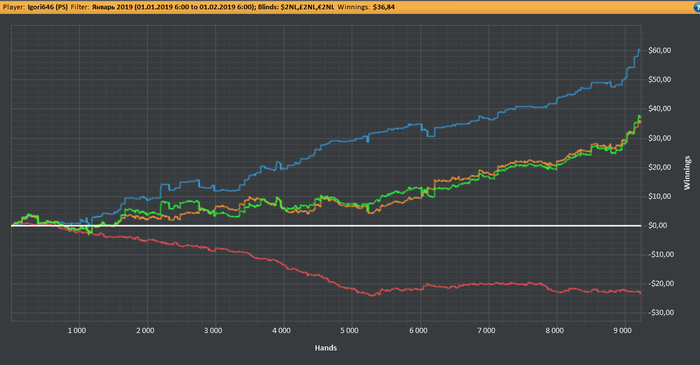This screenshot has width=700, height=365.
Task: Click the $30,00 y-axis label
Action: coord(660,138)
